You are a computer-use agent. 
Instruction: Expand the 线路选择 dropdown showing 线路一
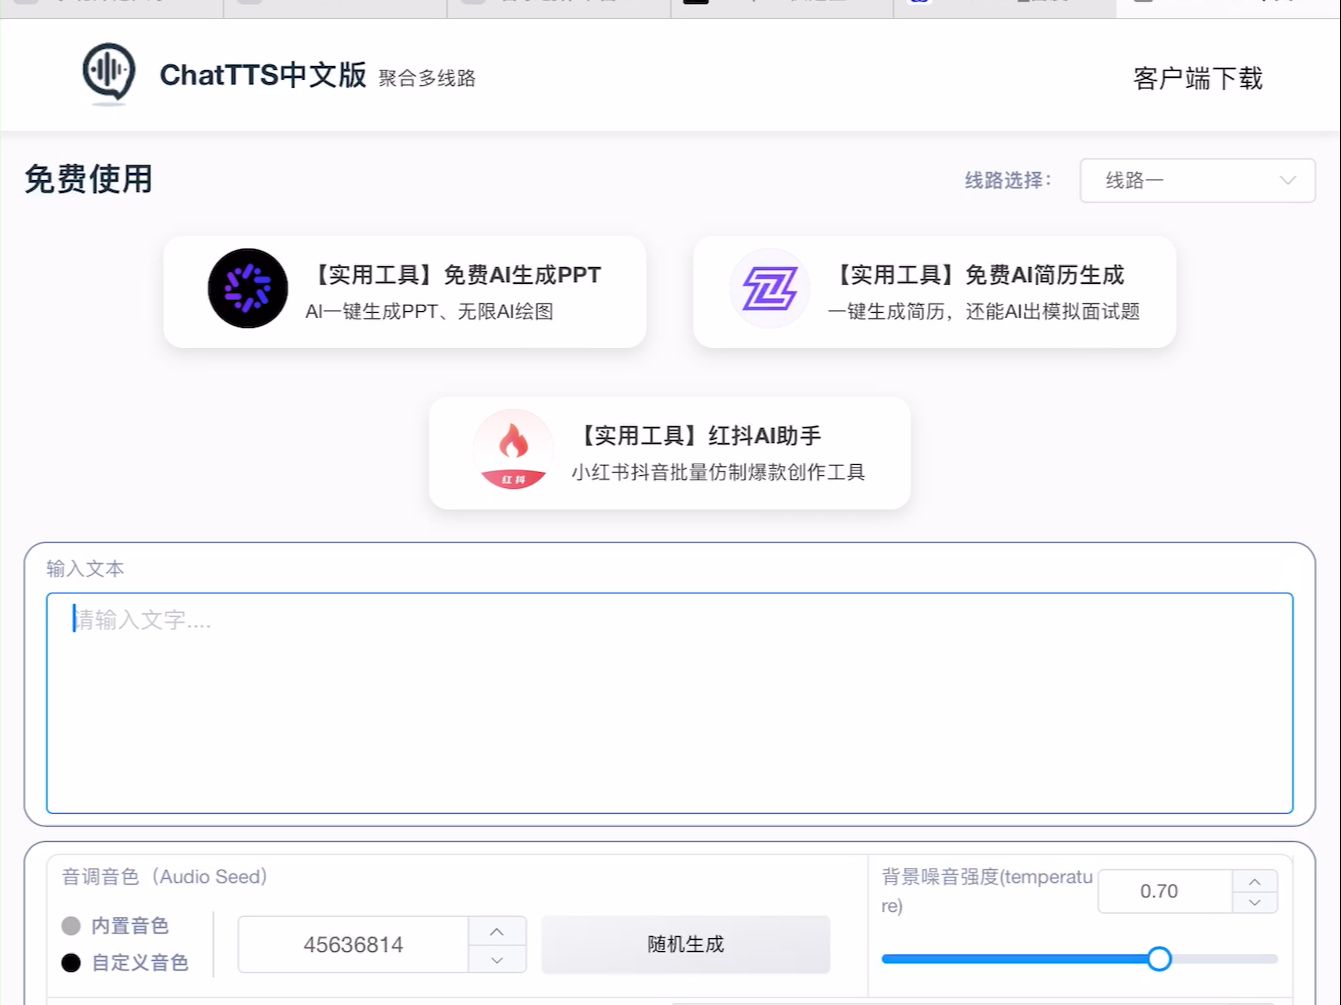1197,181
